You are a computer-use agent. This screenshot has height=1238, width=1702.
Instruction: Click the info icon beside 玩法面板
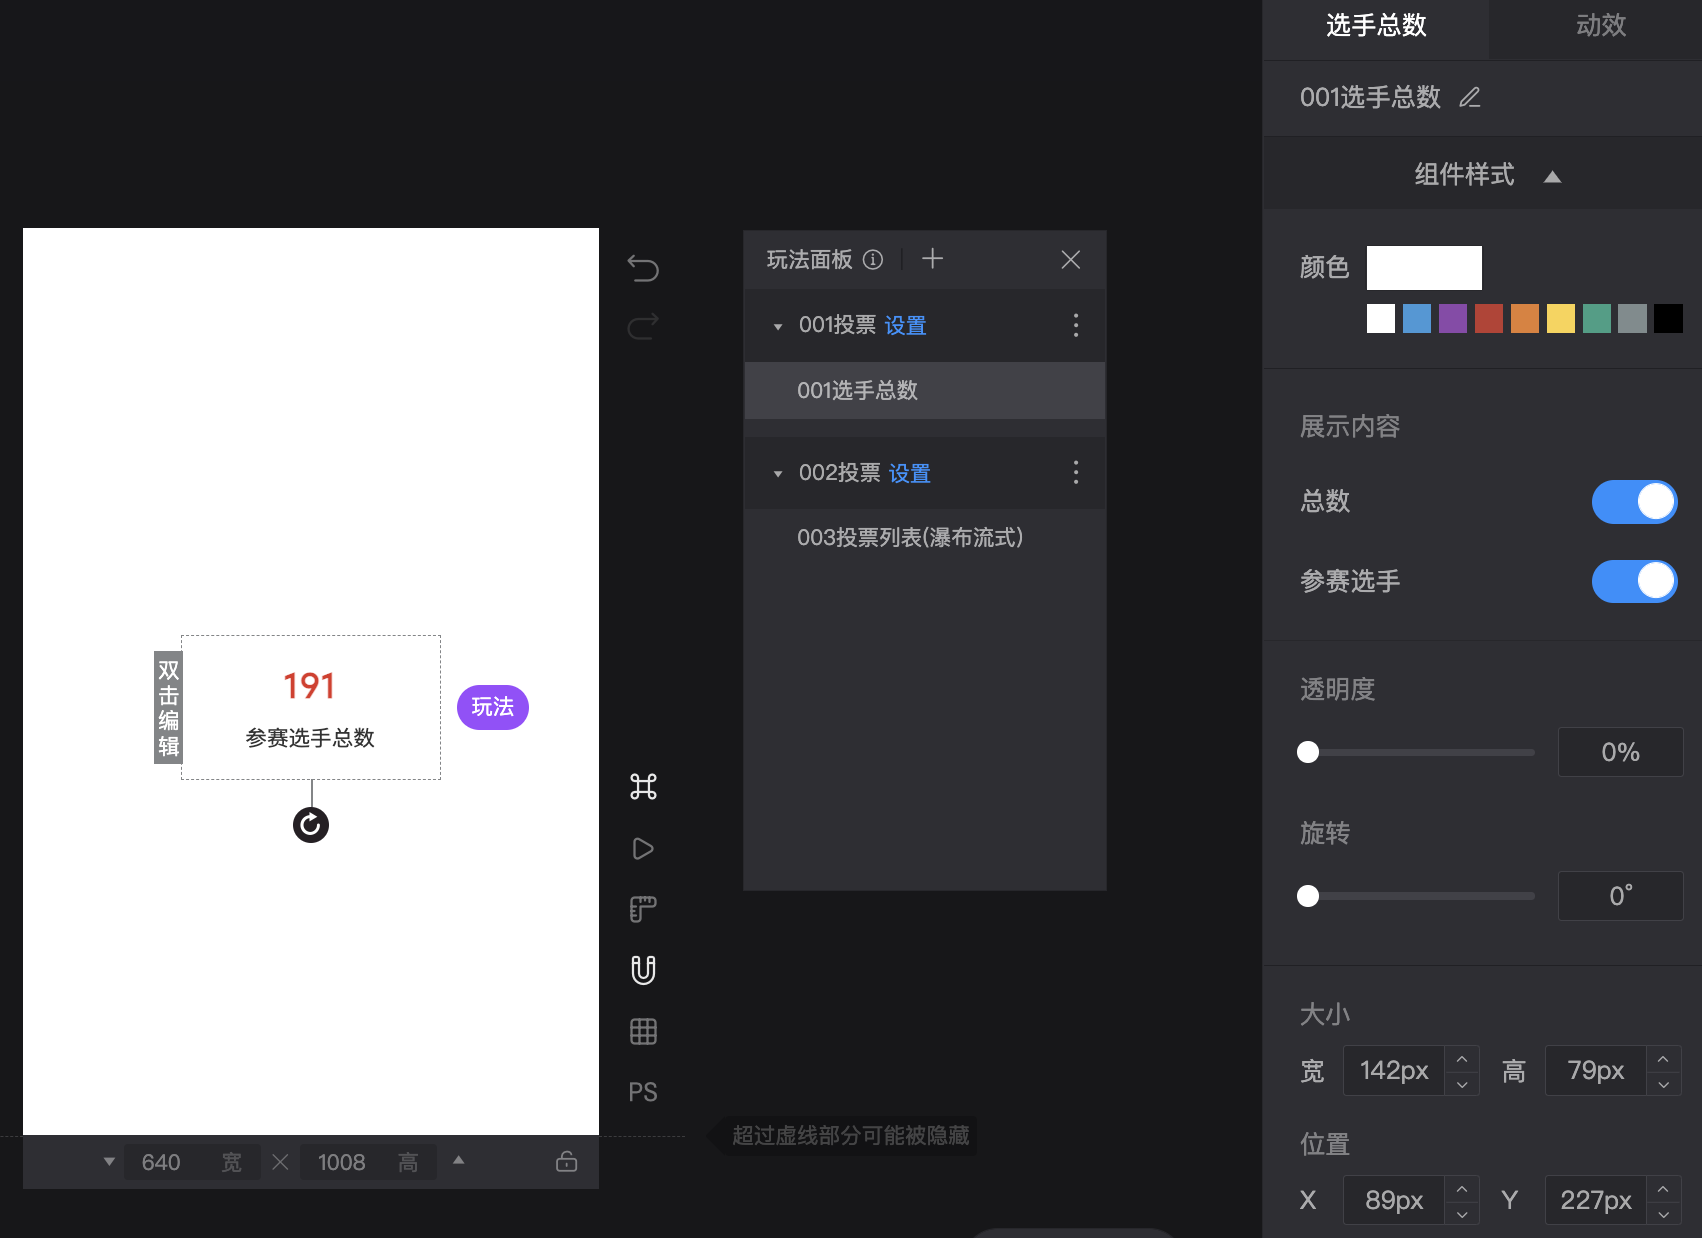coord(873,260)
